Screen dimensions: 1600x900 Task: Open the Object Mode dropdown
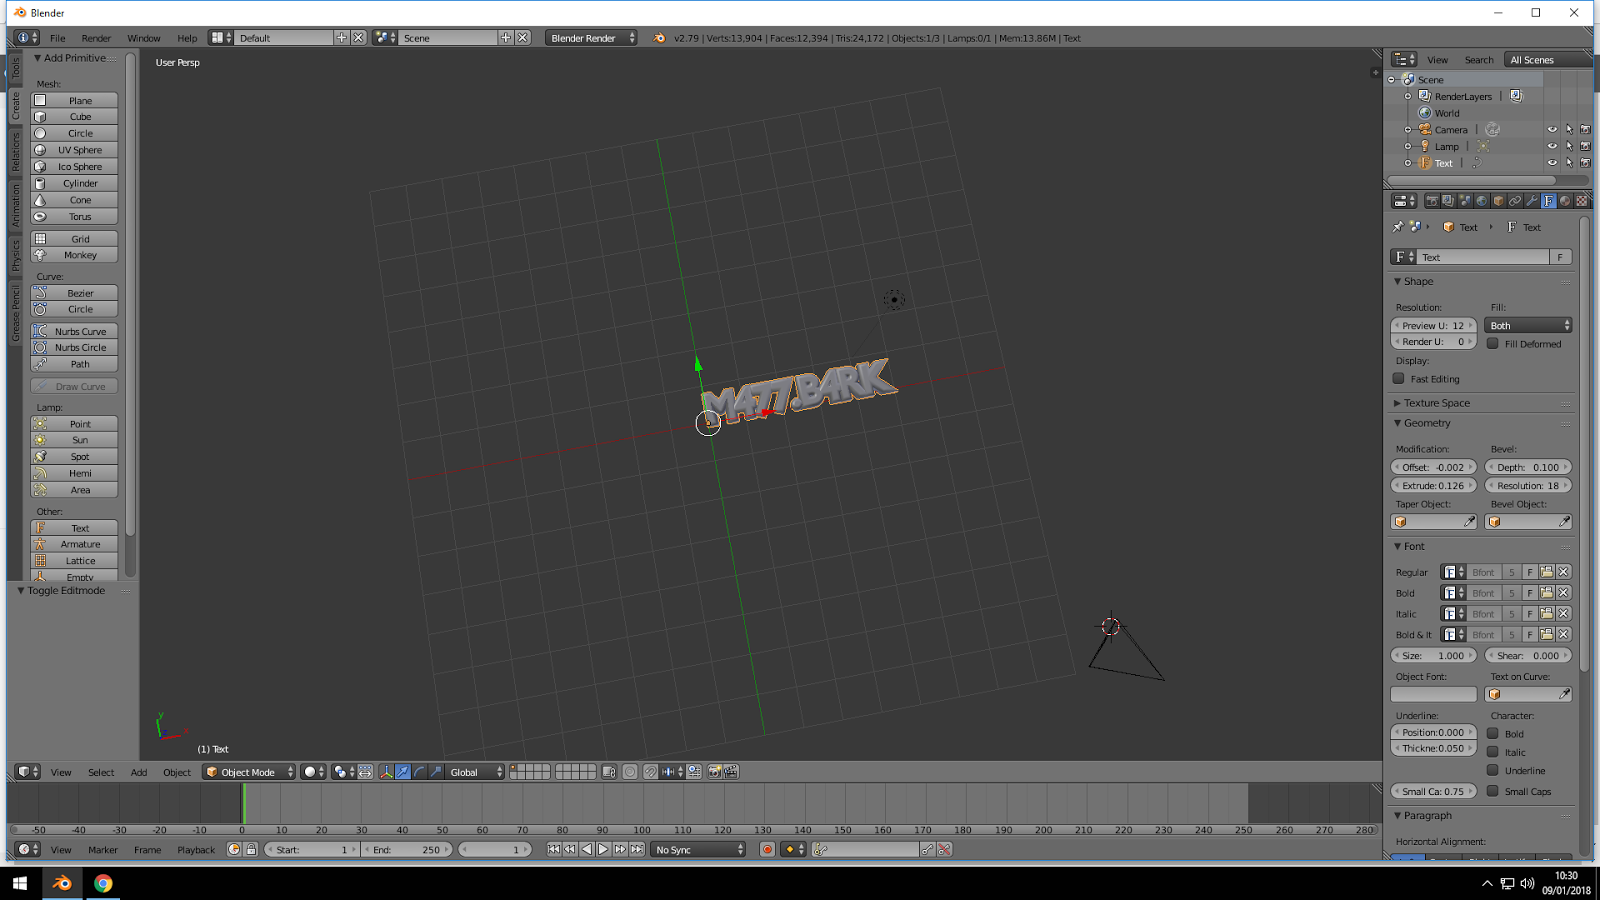pyautogui.click(x=247, y=771)
